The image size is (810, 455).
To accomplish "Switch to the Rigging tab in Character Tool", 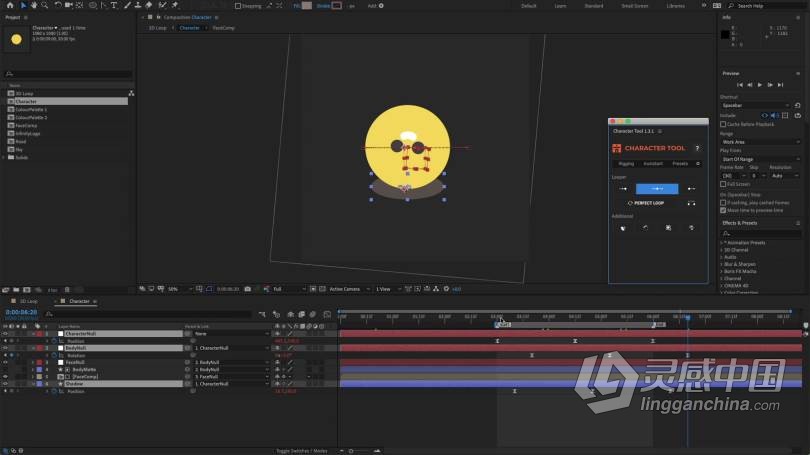I will pyautogui.click(x=625, y=163).
